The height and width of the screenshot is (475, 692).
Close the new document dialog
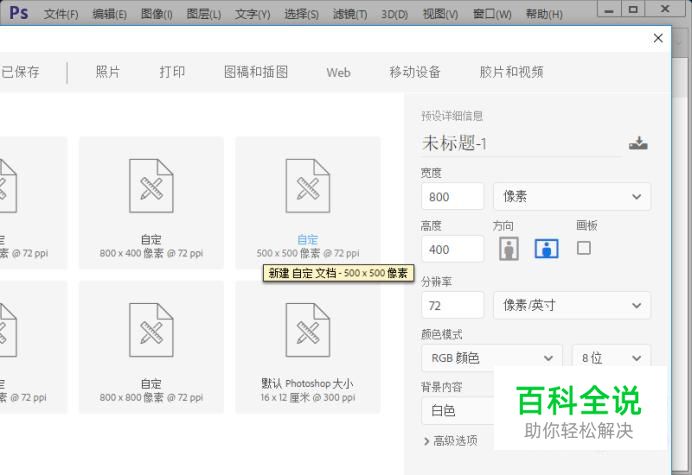658,38
